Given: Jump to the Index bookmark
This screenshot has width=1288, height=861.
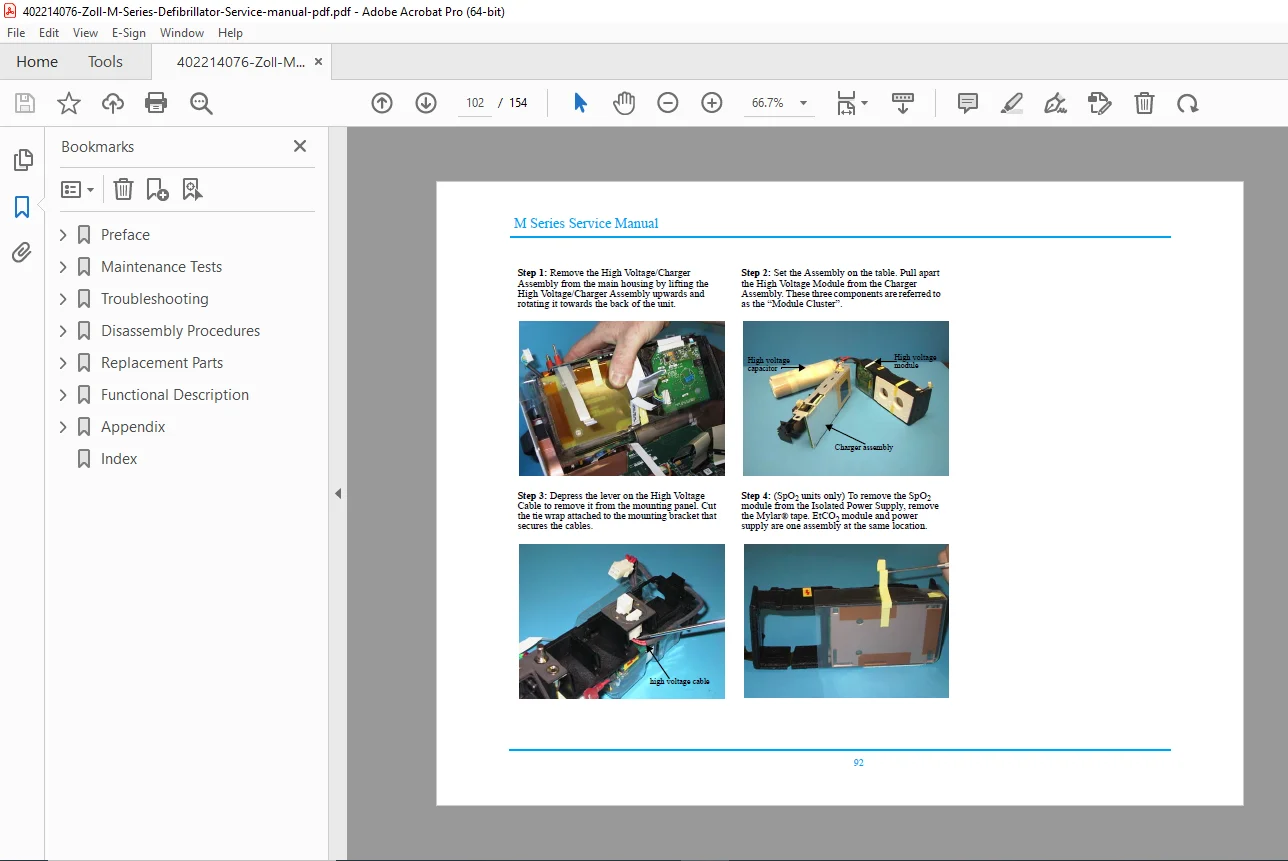Looking at the screenshot, I should [119, 459].
